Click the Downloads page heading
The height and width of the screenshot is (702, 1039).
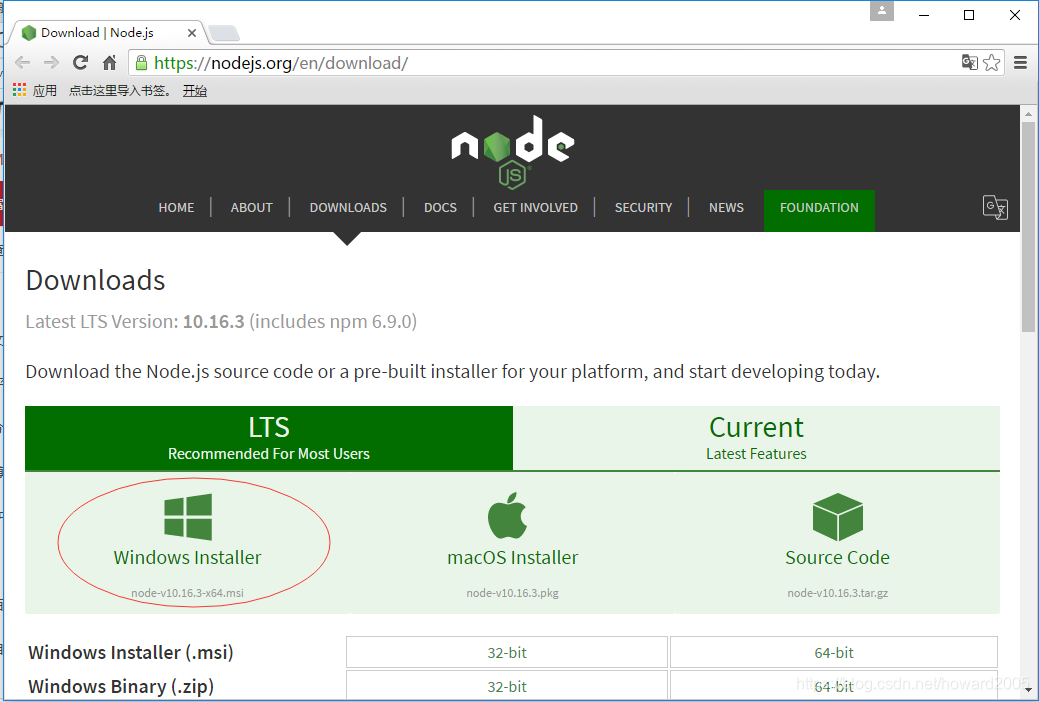point(95,280)
